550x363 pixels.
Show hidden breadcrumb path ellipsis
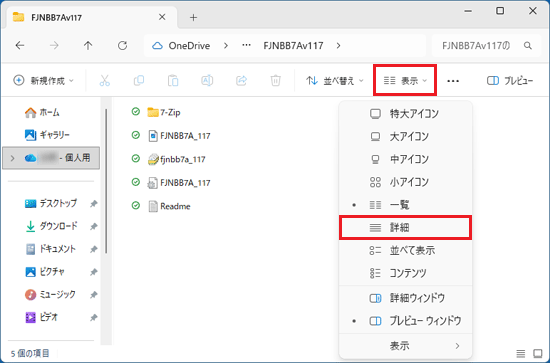point(247,46)
